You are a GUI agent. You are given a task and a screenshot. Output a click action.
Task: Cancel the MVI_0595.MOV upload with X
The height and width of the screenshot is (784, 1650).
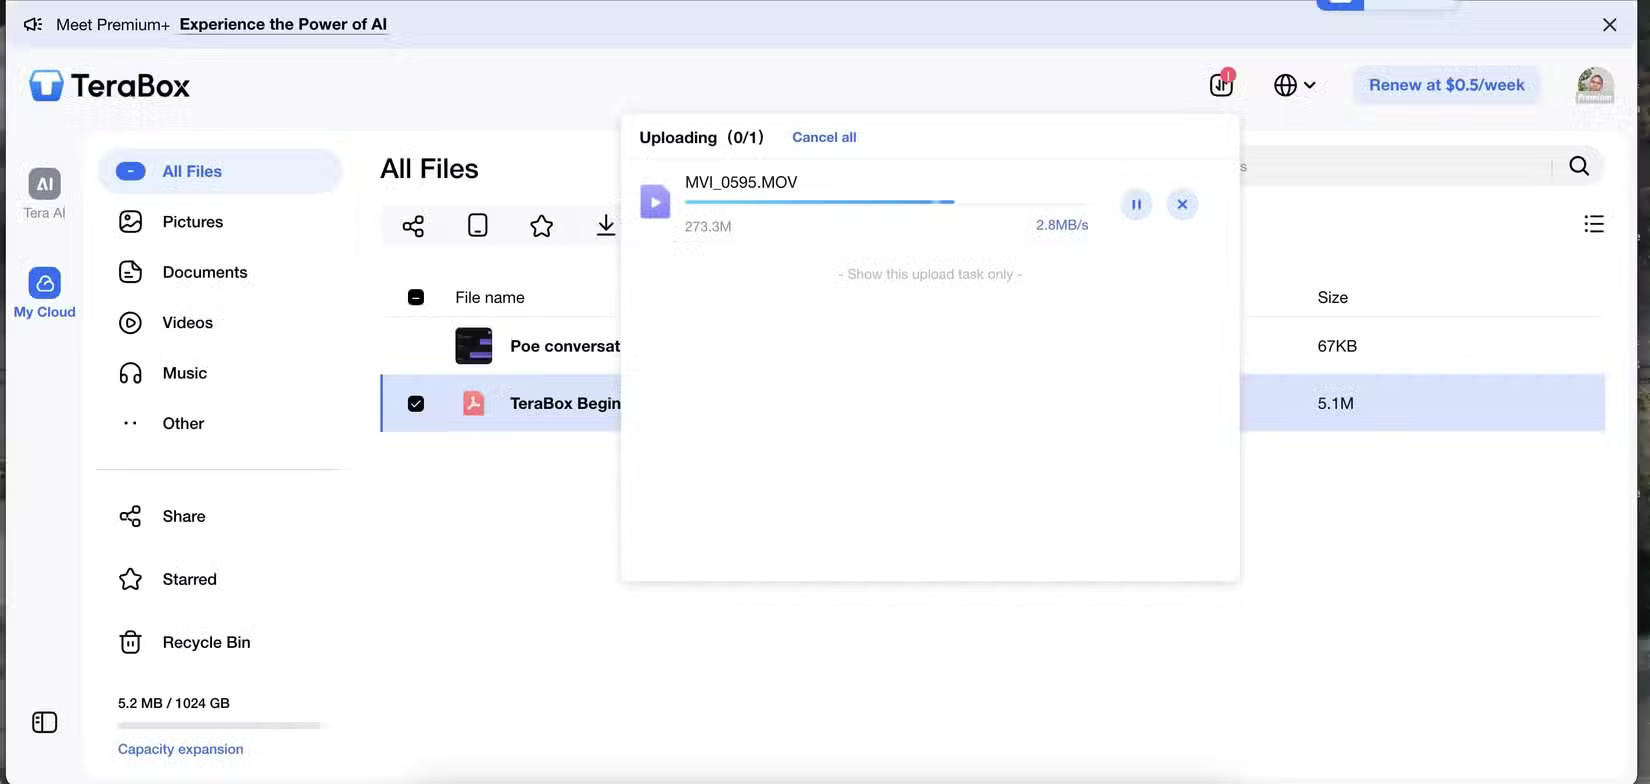pyautogui.click(x=1182, y=204)
